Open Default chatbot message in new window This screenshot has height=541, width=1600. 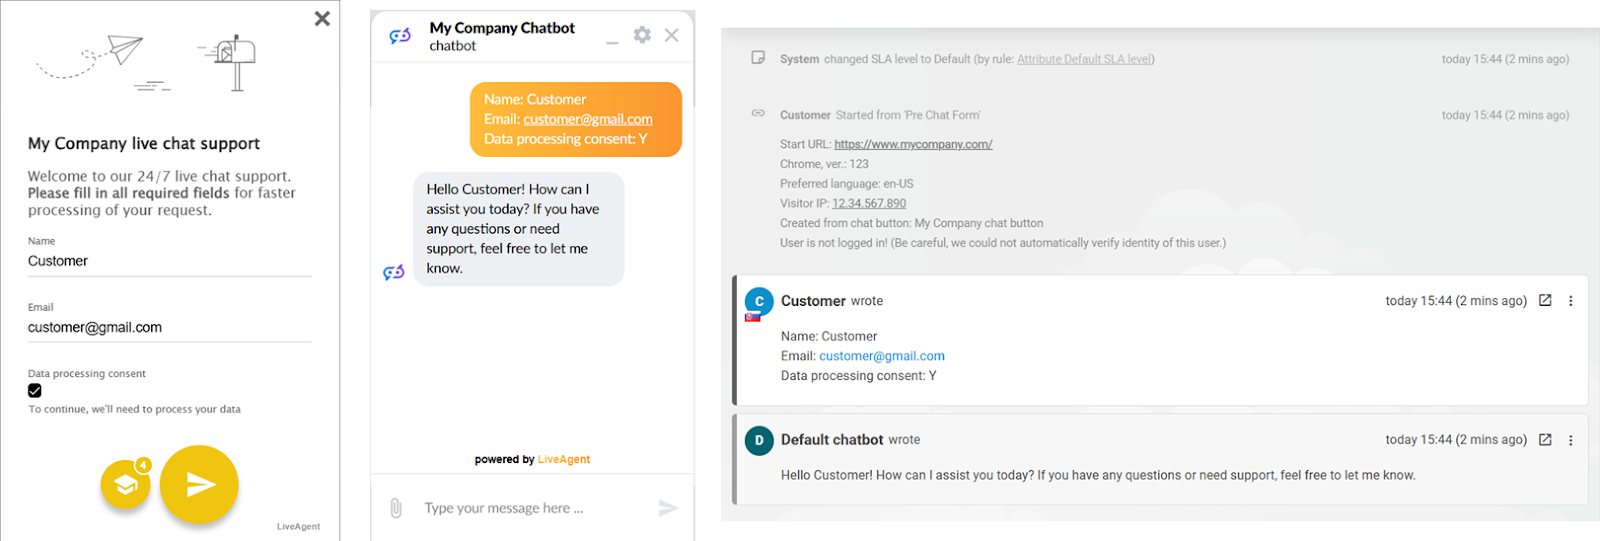[x=1545, y=439]
